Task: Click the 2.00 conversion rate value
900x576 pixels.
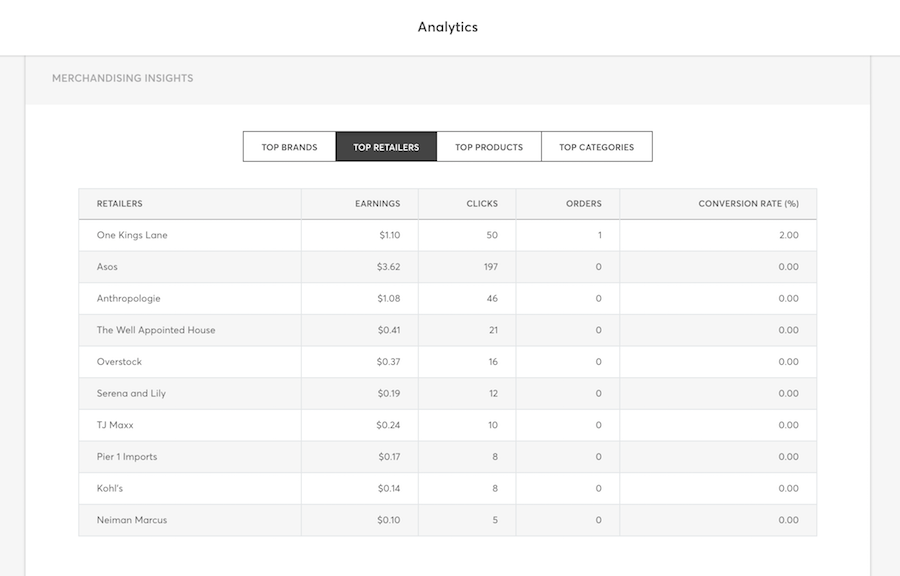Action: click(x=789, y=235)
